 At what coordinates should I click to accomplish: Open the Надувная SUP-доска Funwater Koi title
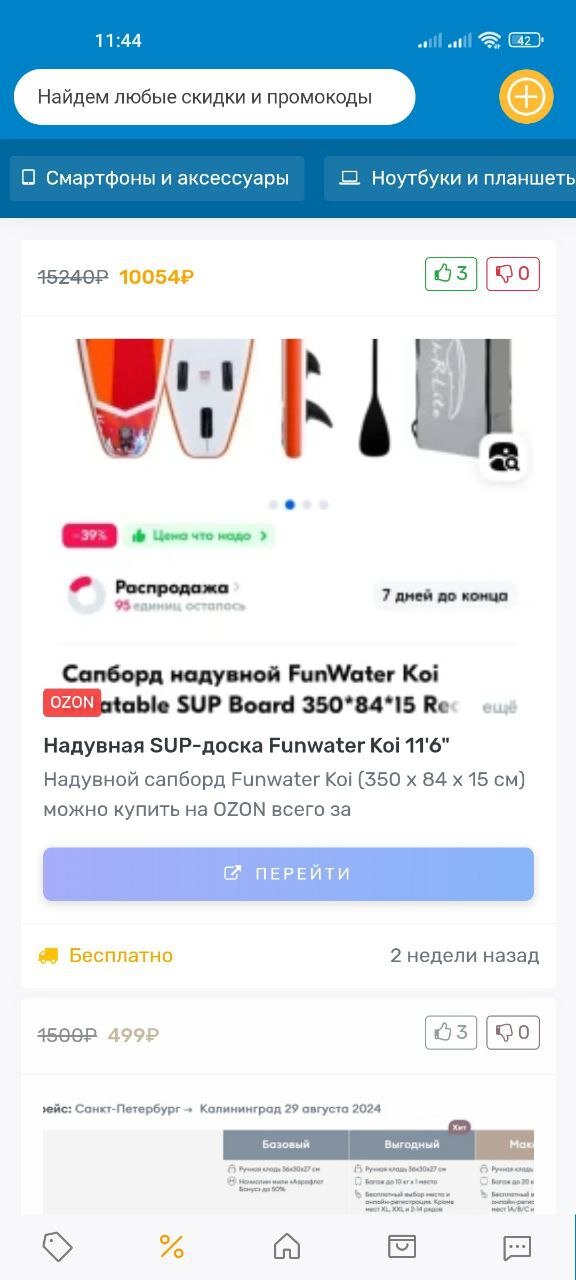[x=246, y=745]
